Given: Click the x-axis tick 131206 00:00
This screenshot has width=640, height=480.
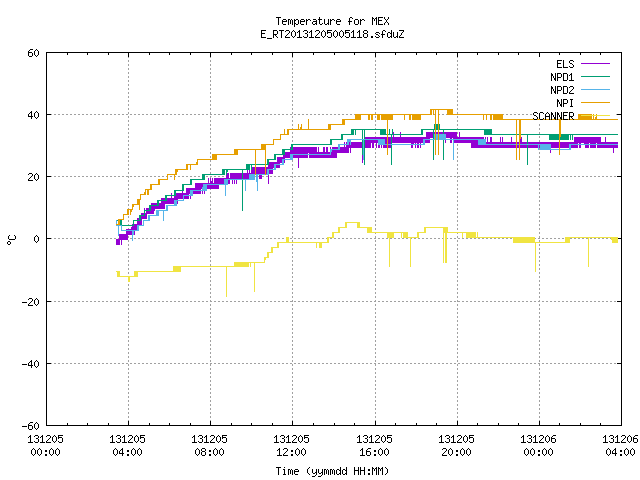Looking at the screenshot, I should [538, 445].
